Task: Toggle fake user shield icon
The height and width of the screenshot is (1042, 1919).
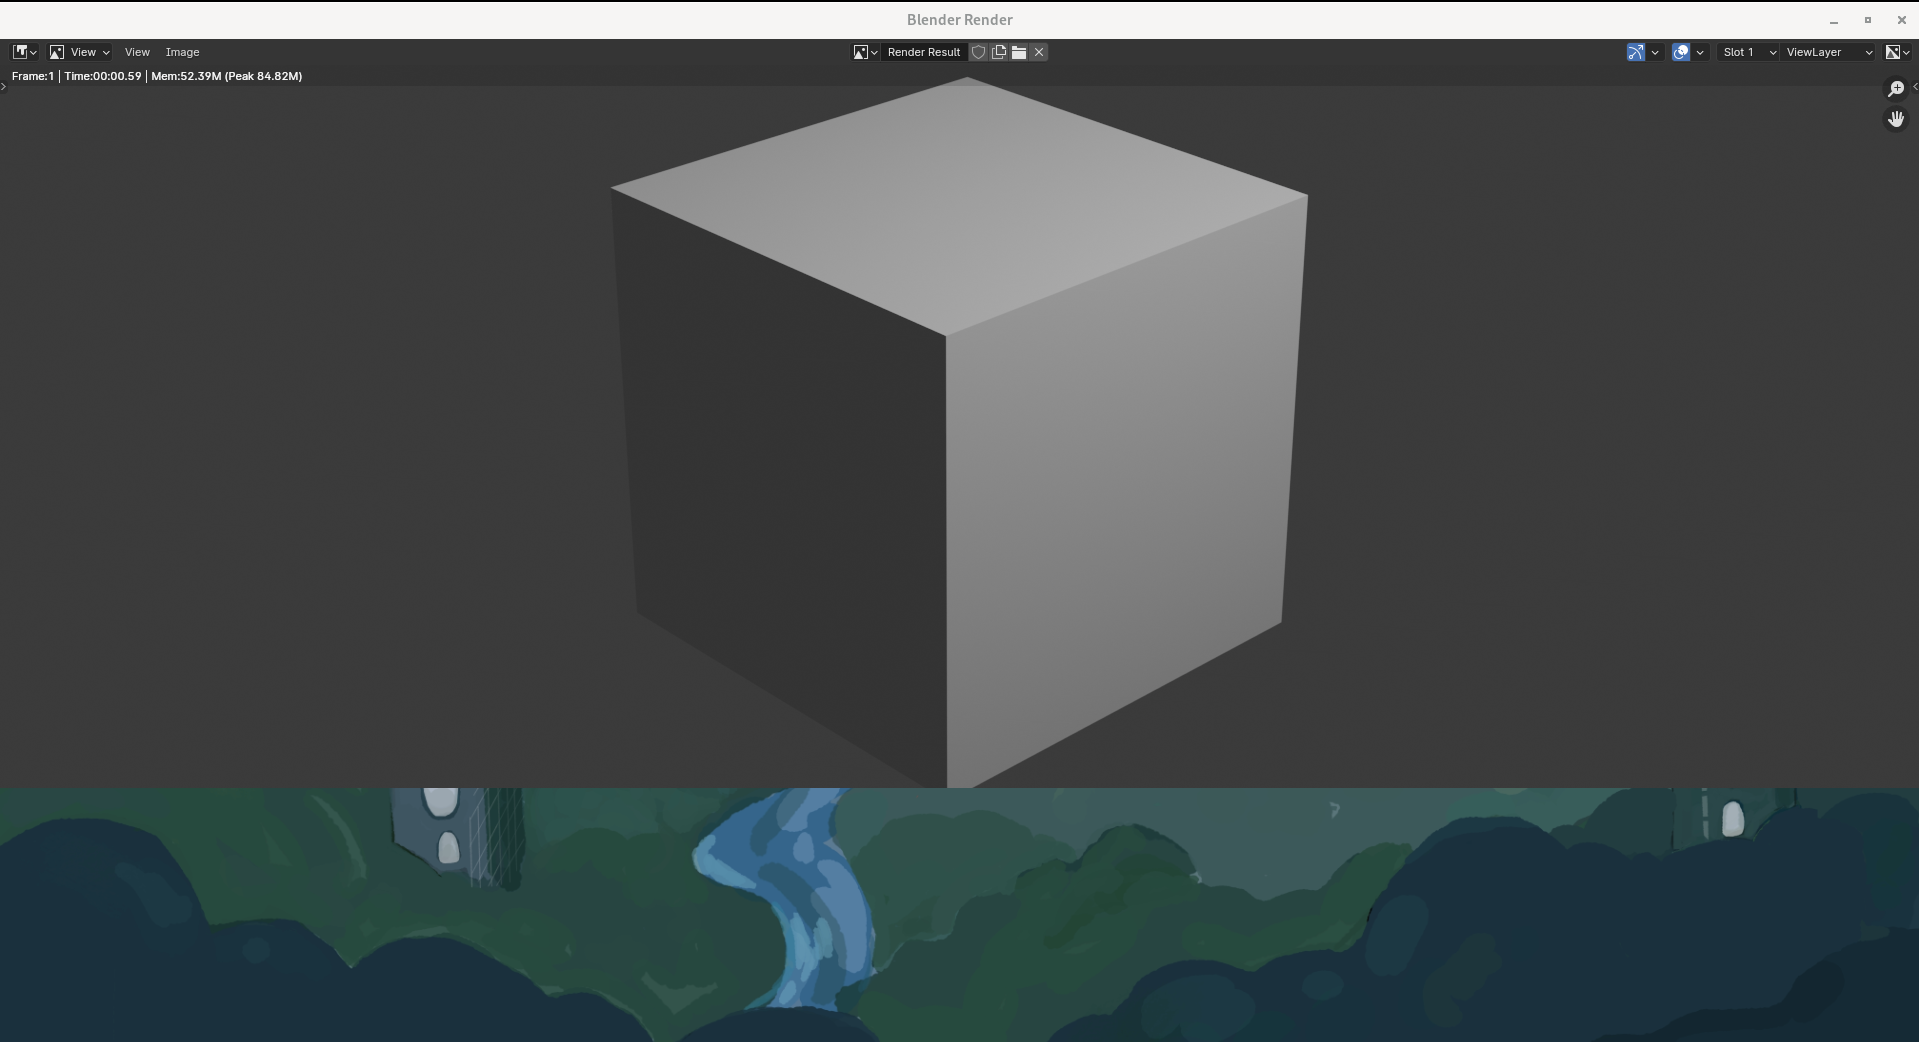Action: pyautogui.click(x=978, y=52)
